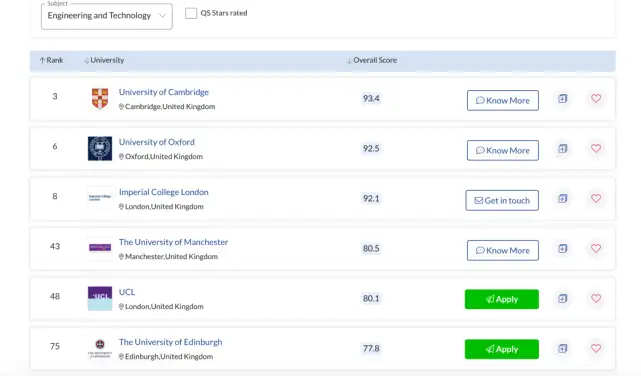Shortlist The University of Manchester heart
Viewport: 641px width, 376px height.
596,248
